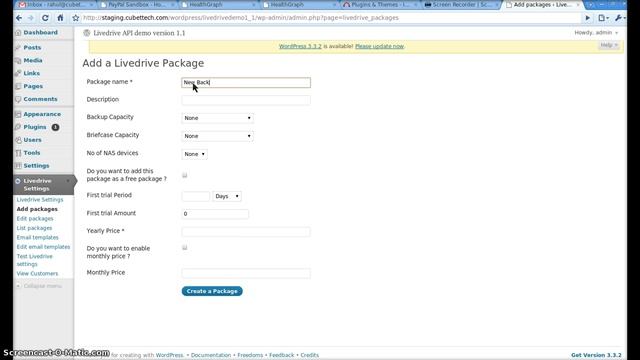Open the browser wrench settings menu

(619, 18)
